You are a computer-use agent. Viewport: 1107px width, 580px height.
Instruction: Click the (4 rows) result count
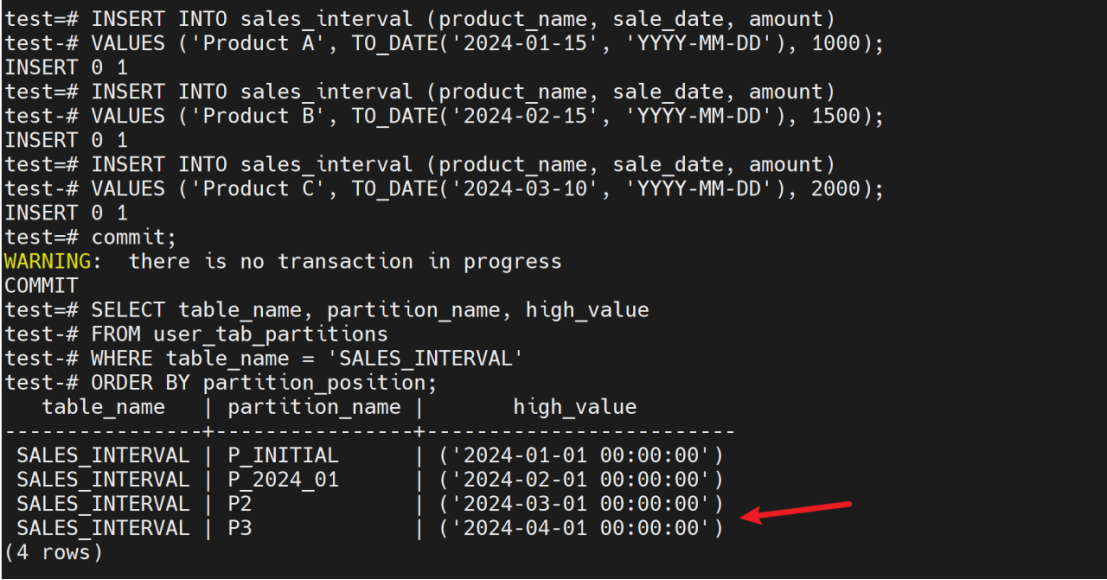[53, 552]
